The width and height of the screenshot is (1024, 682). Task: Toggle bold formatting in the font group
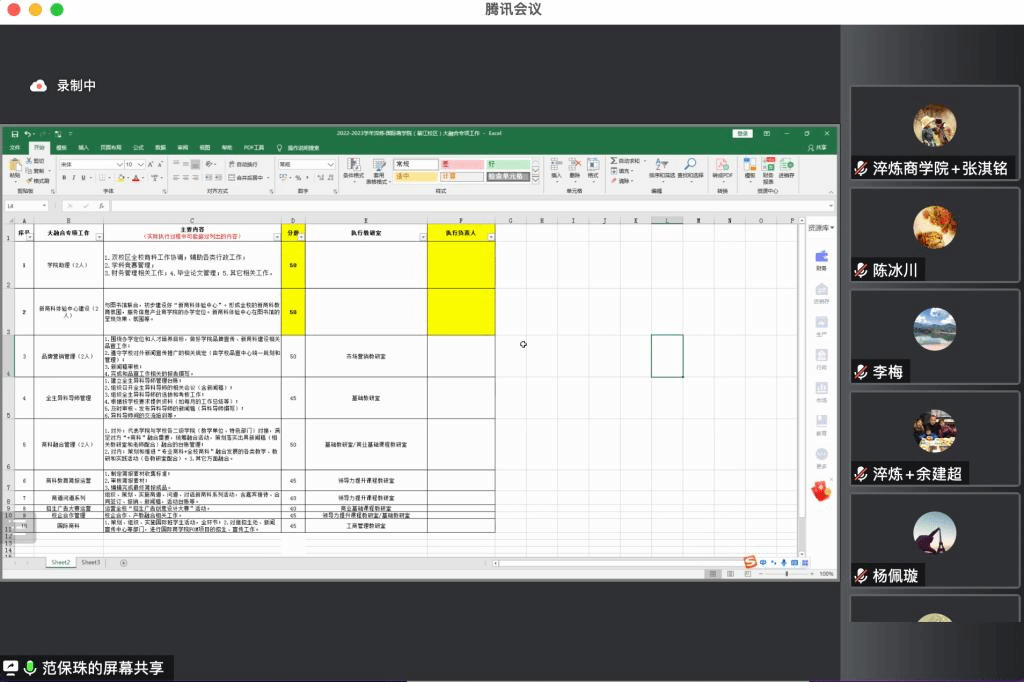point(63,178)
